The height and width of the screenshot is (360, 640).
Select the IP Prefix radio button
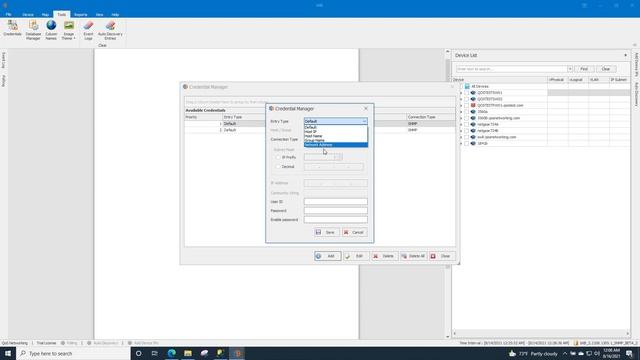pos(278,157)
